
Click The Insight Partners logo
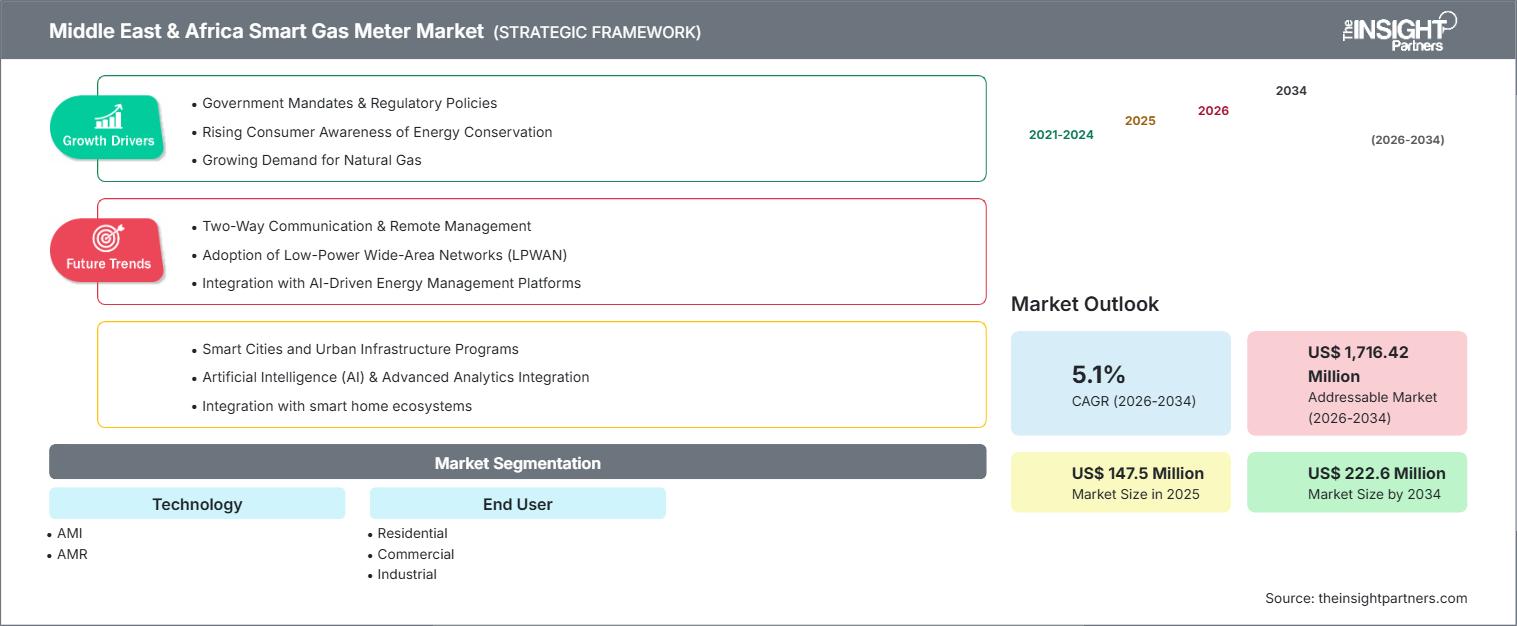1399,31
